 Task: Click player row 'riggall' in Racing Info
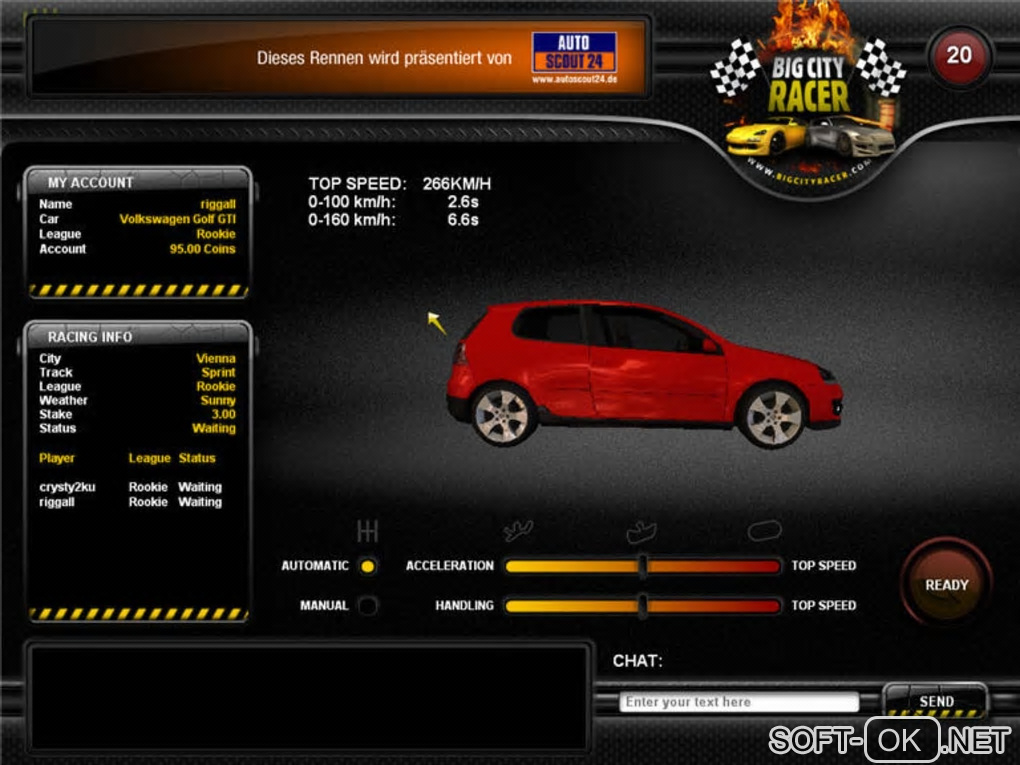click(x=131, y=502)
